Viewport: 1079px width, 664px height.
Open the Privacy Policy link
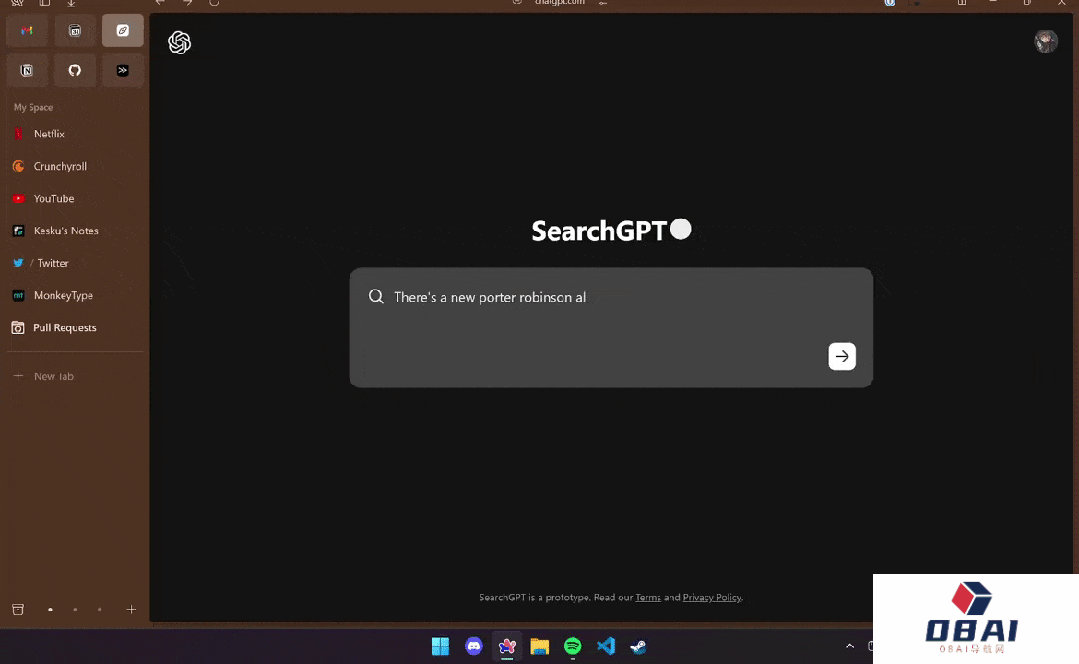click(x=712, y=597)
